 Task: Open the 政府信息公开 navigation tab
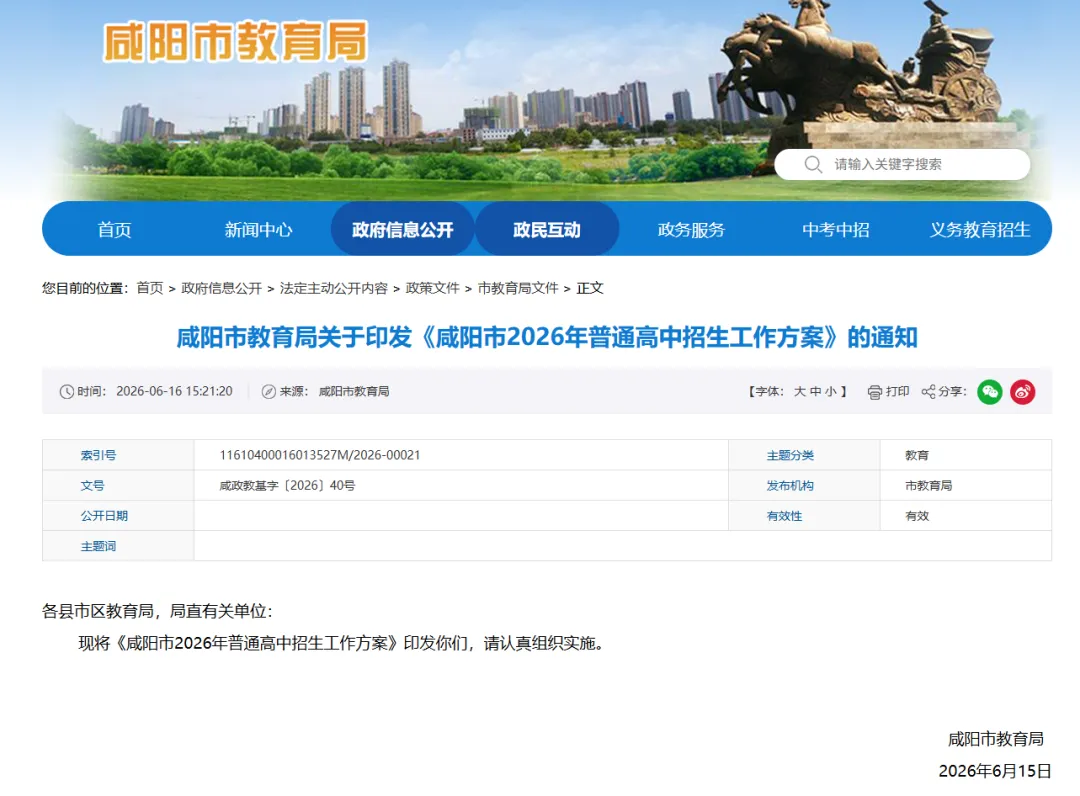(x=402, y=229)
